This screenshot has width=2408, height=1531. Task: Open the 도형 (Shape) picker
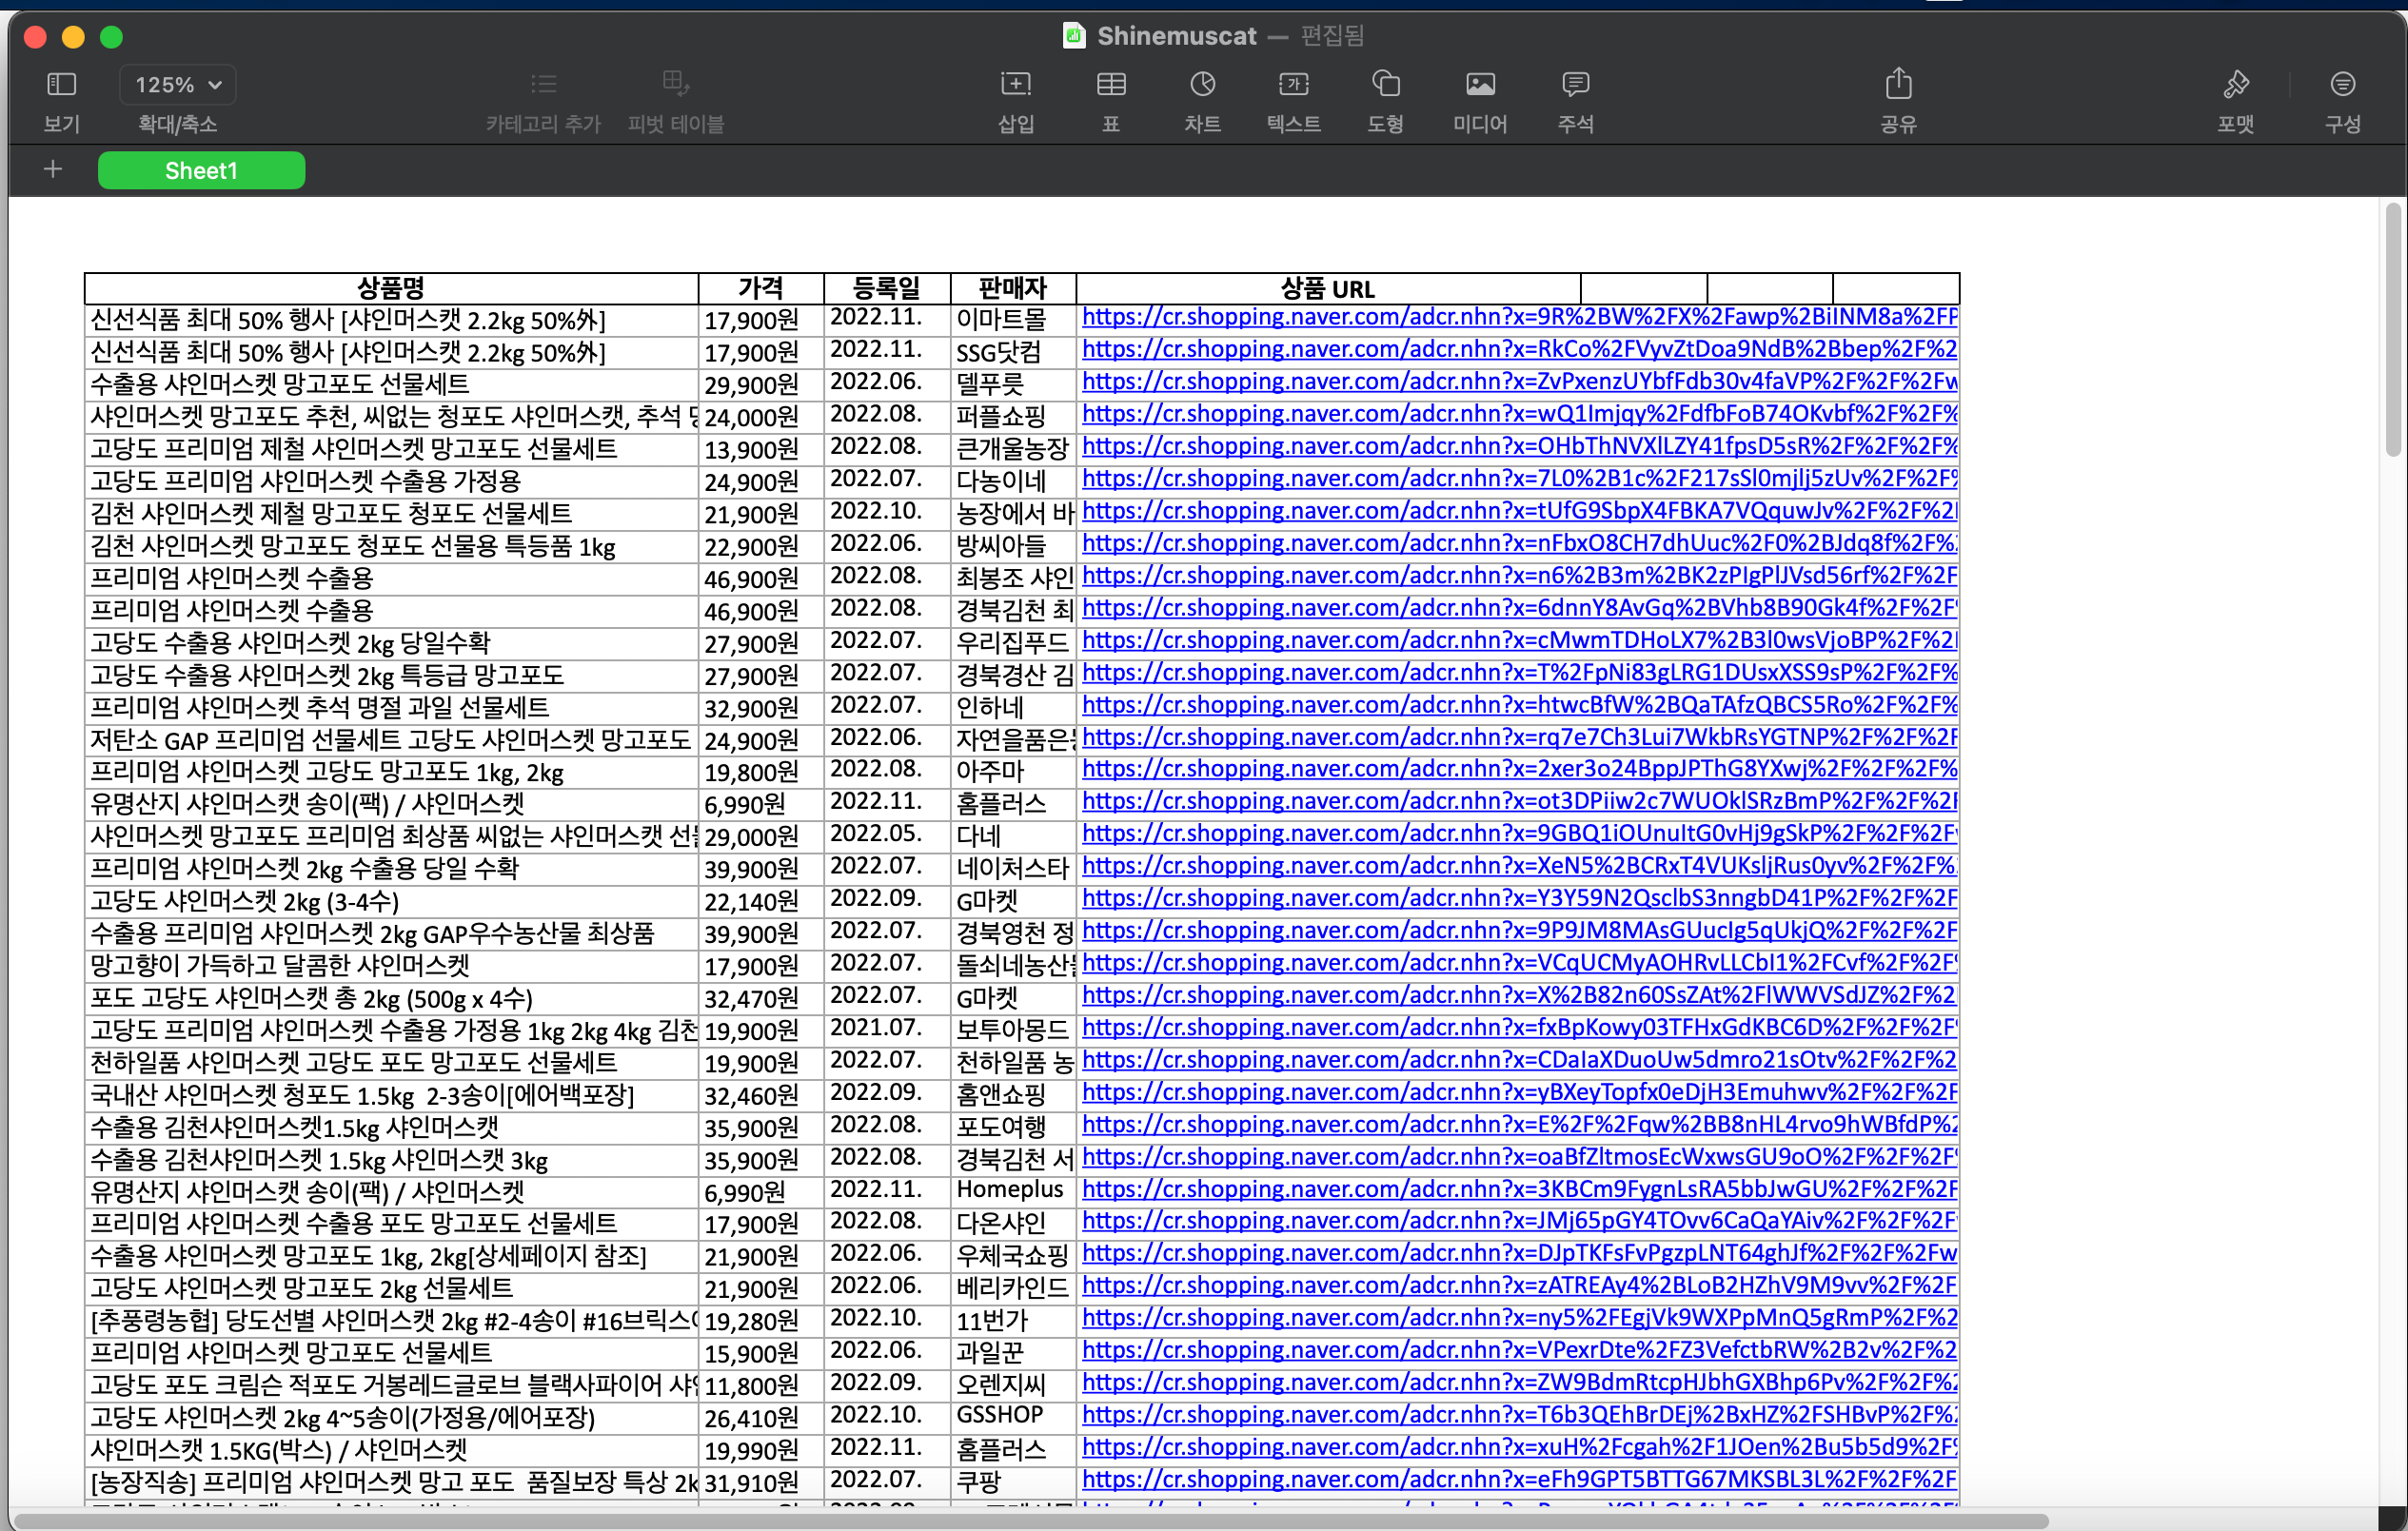tap(1385, 85)
